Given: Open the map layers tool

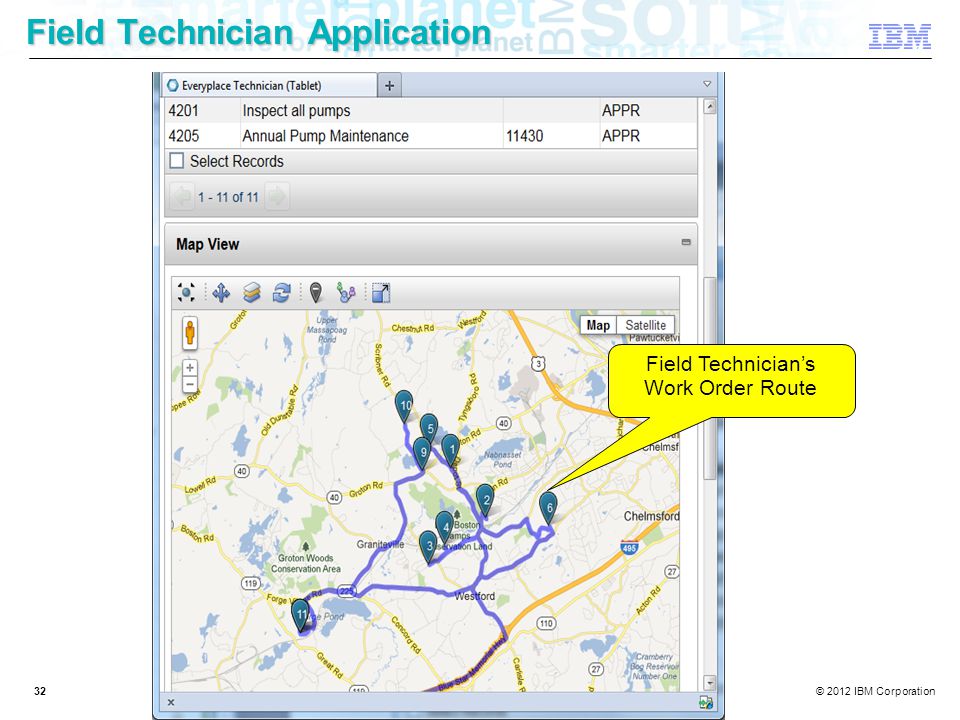Looking at the screenshot, I should (x=252, y=293).
